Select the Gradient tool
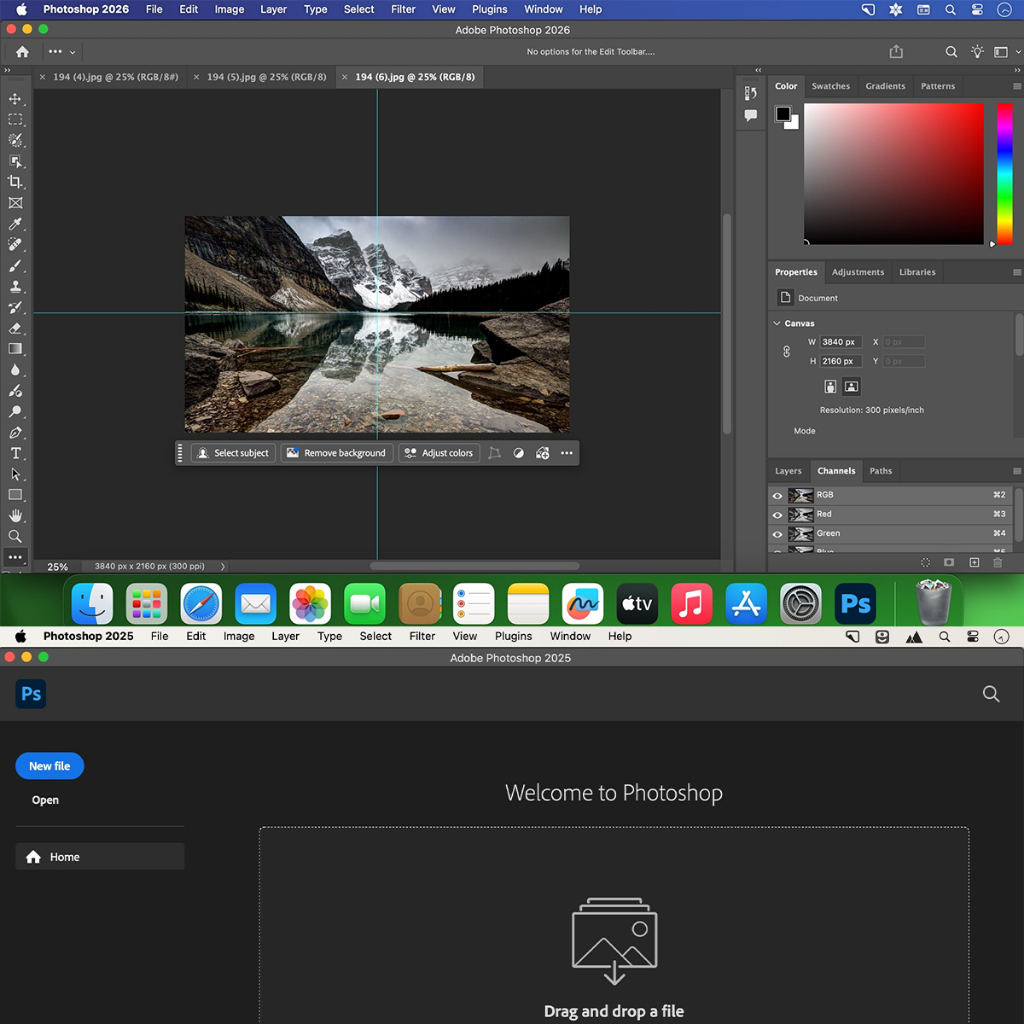The height and width of the screenshot is (1024, 1024). (15, 349)
